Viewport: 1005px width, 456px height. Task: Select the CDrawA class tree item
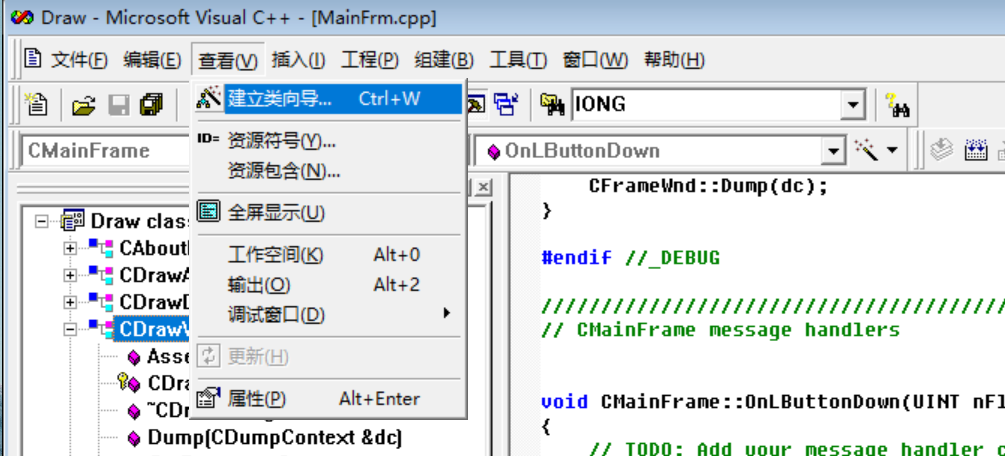155,275
